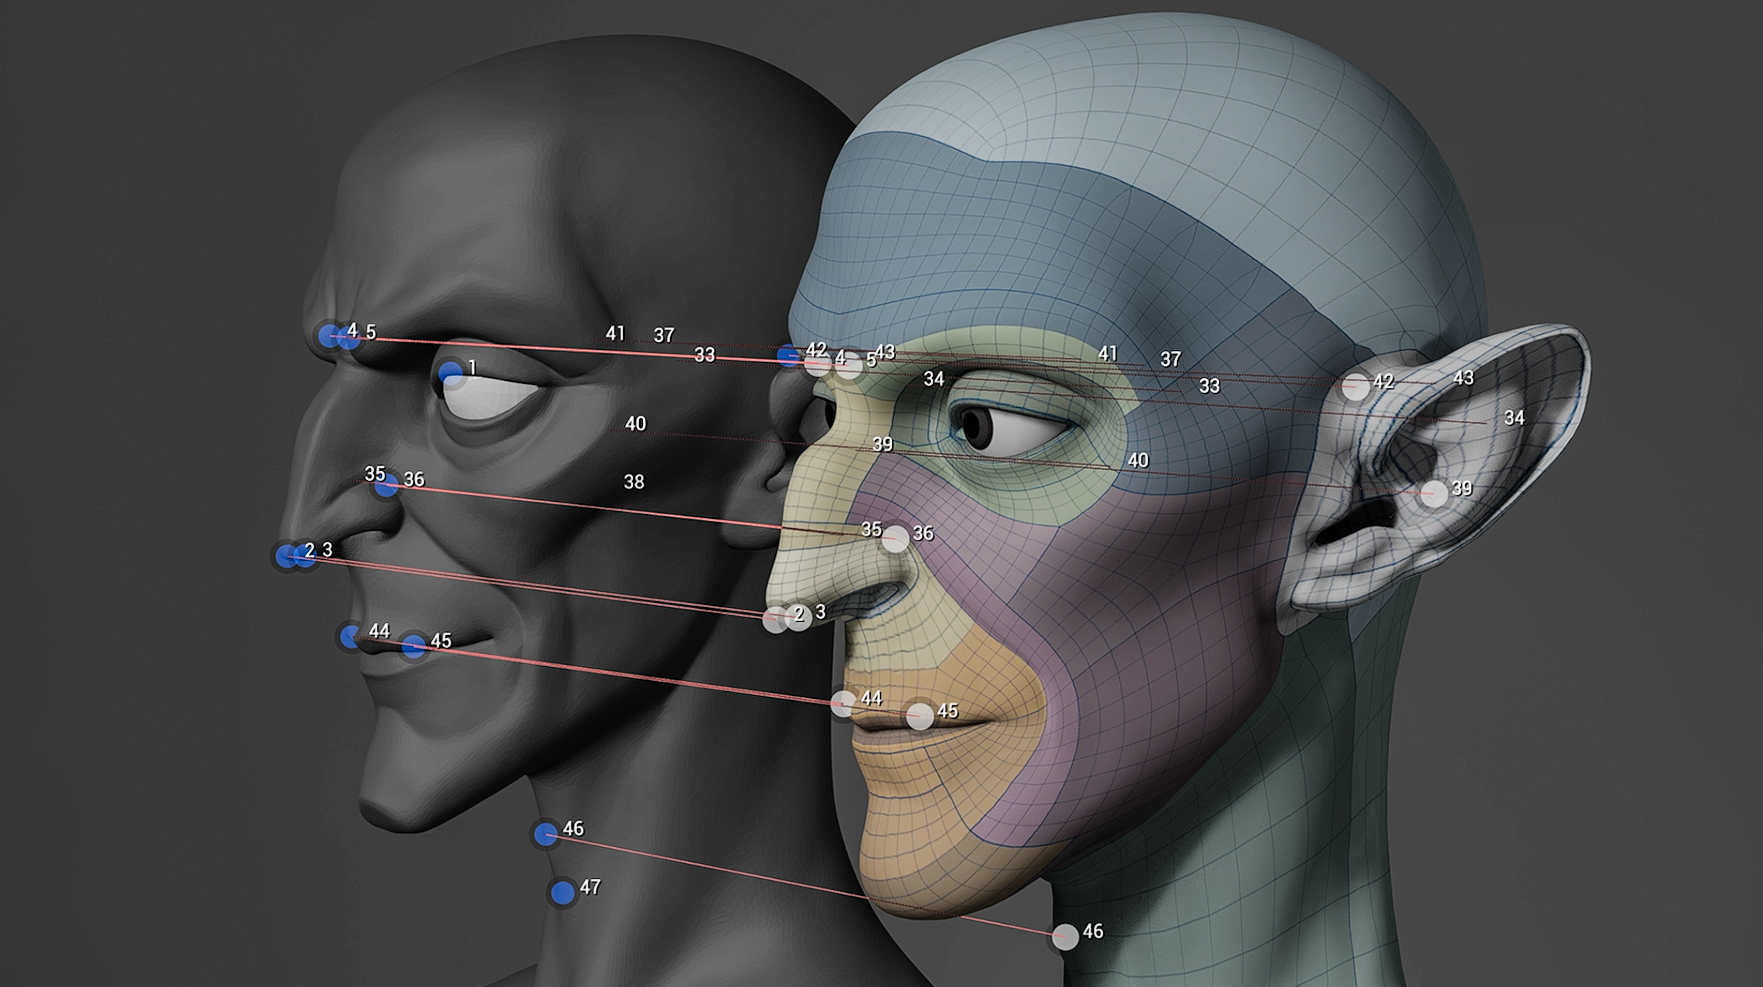
Task: Select white marker 3 at wireframe head's nose tip
Action: tap(798, 617)
